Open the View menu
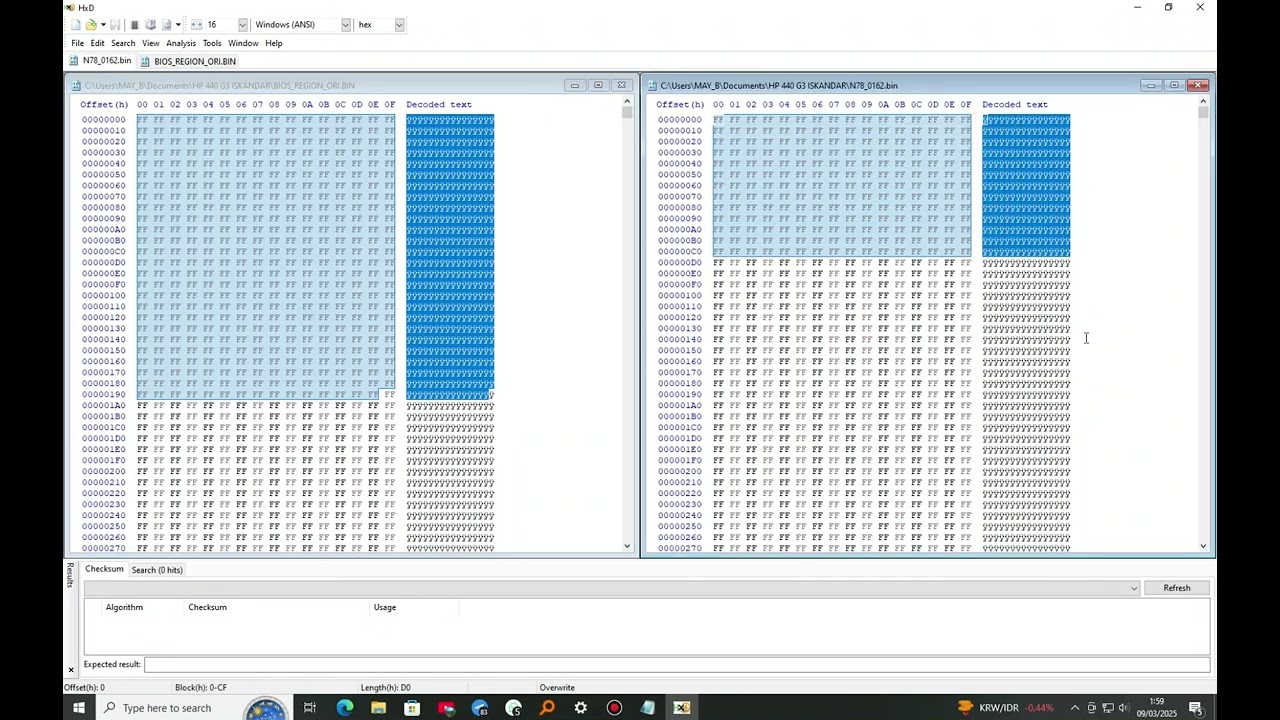The height and width of the screenshot is (720, 1280). (x=150, y=43)
